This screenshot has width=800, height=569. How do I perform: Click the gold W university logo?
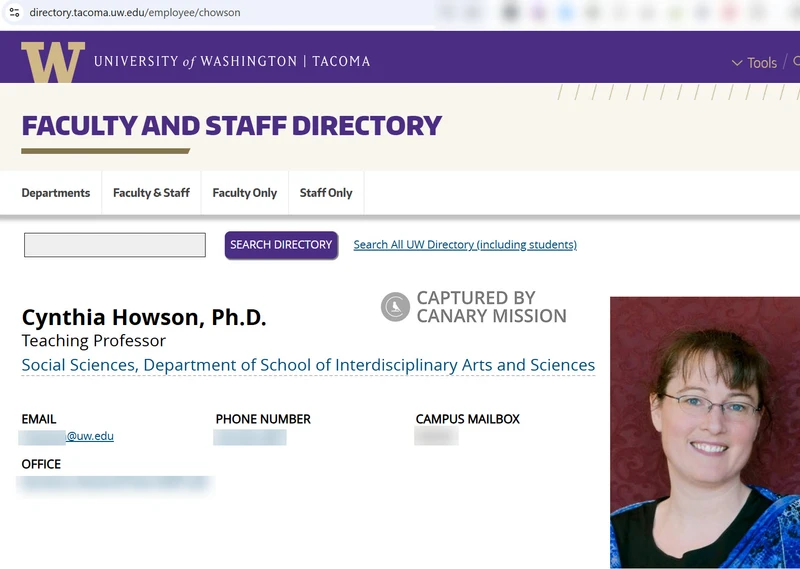(x=52, y=62)
